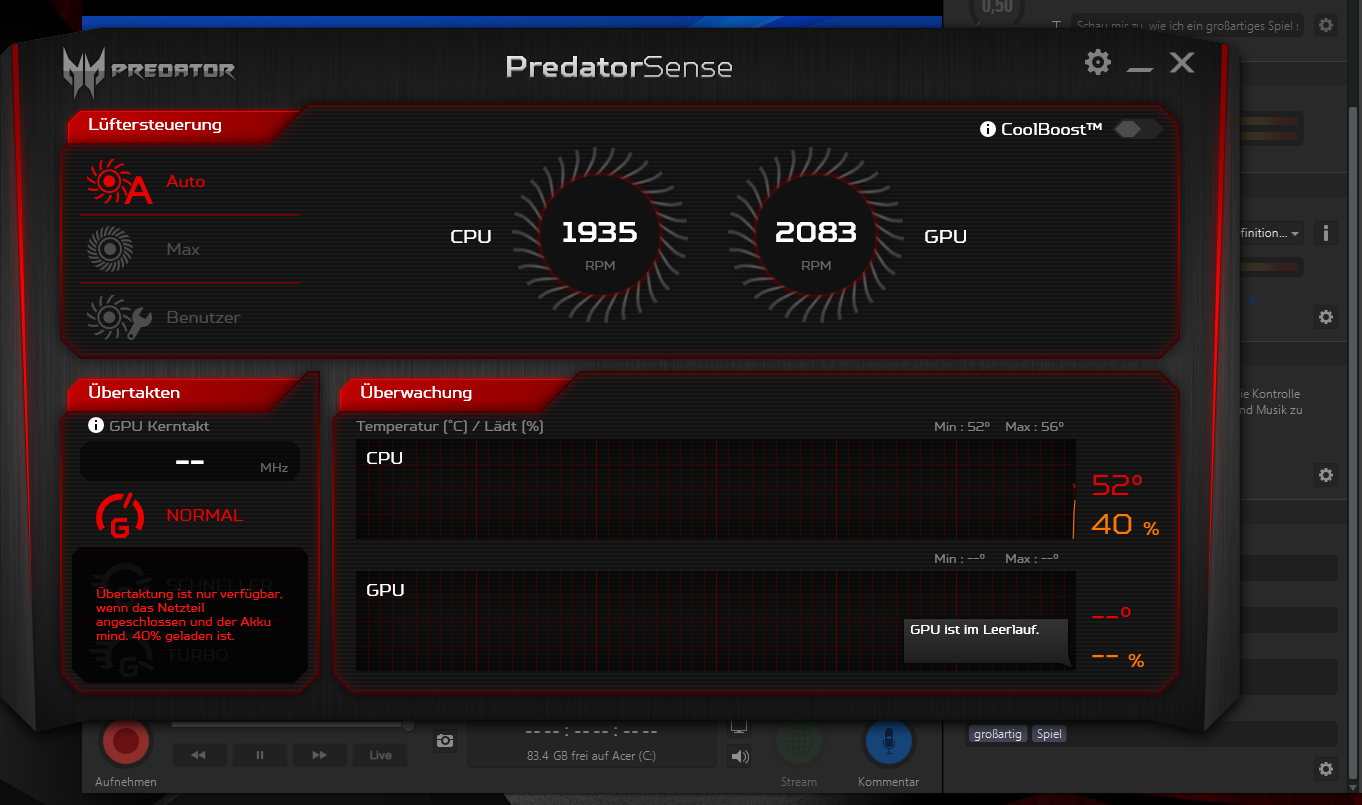Click the CoolBoost info icon
Screen dimensions: 1362x805
tap(987, 129)
